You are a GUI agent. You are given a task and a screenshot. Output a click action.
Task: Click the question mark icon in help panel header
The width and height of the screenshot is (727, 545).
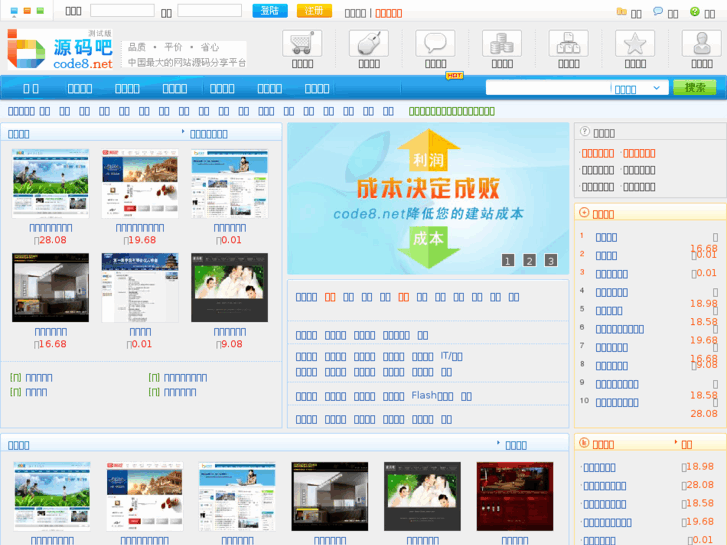tap(585, 132)
